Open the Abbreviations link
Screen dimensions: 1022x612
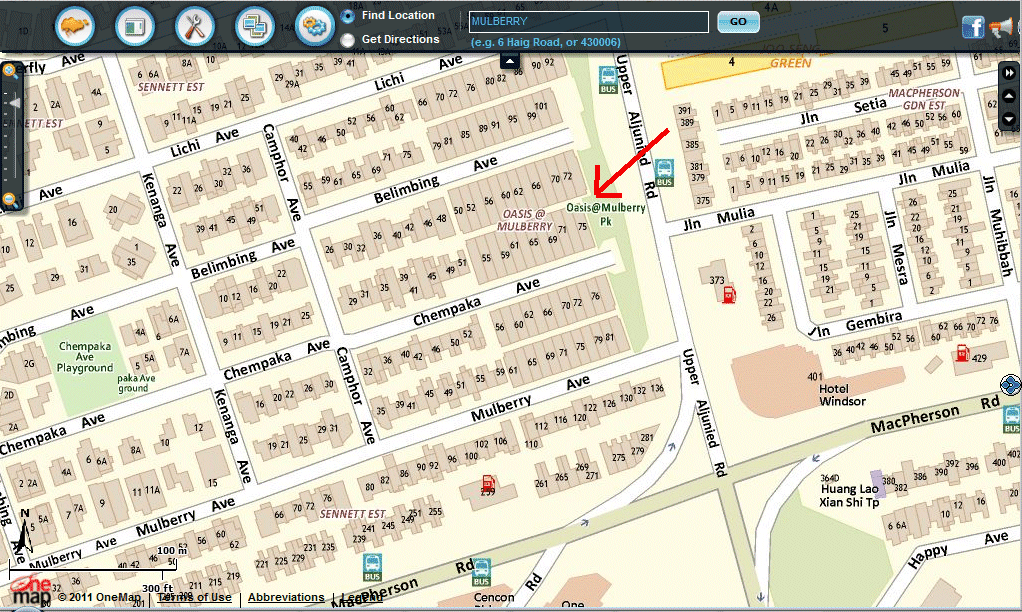[x=285, y=597]
